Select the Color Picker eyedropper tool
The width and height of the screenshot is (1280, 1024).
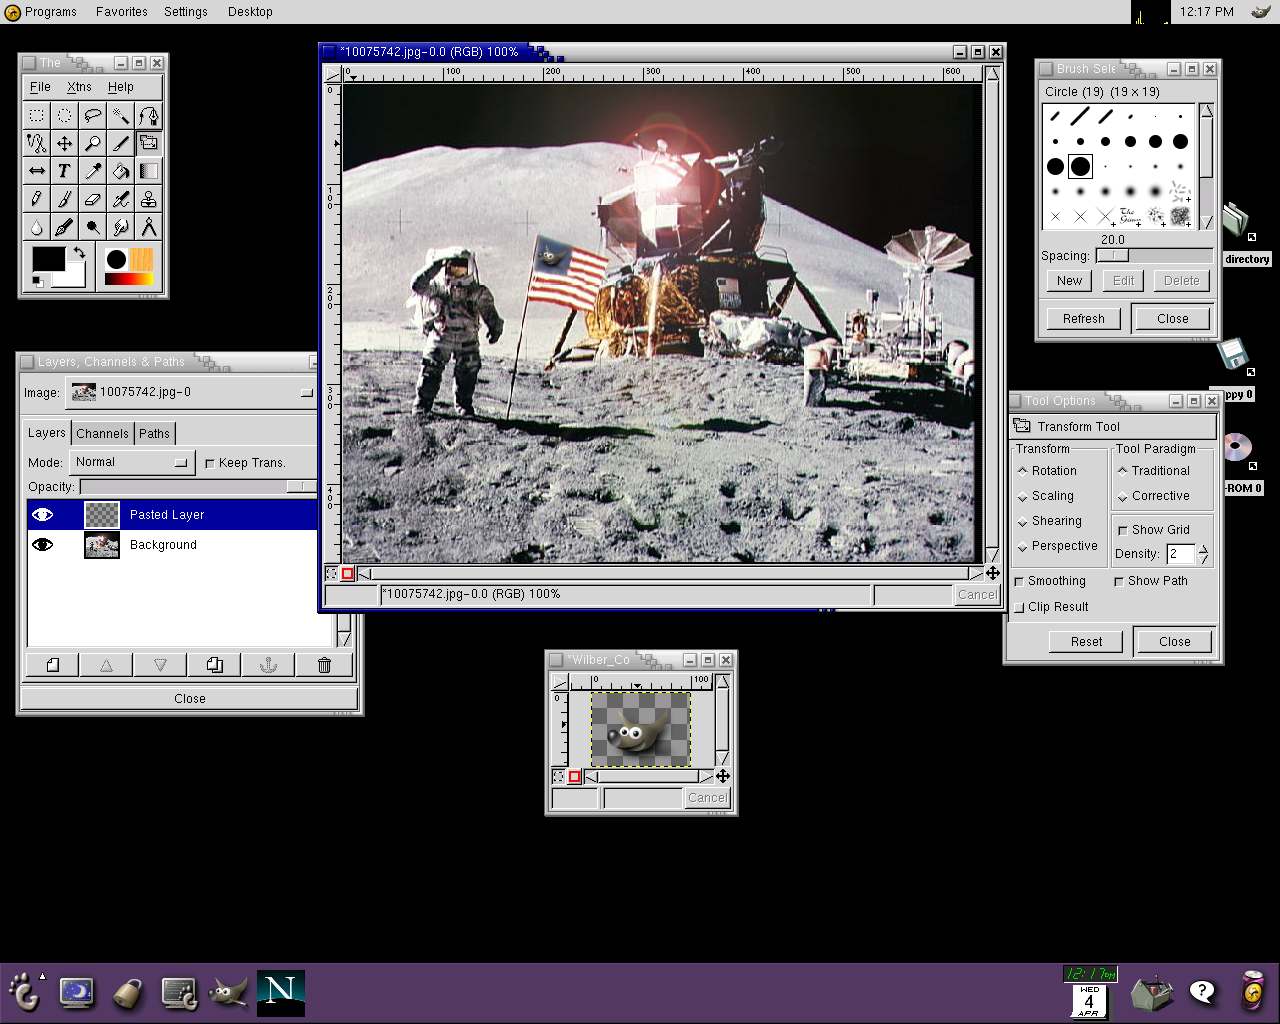click(x=92, y=171)
